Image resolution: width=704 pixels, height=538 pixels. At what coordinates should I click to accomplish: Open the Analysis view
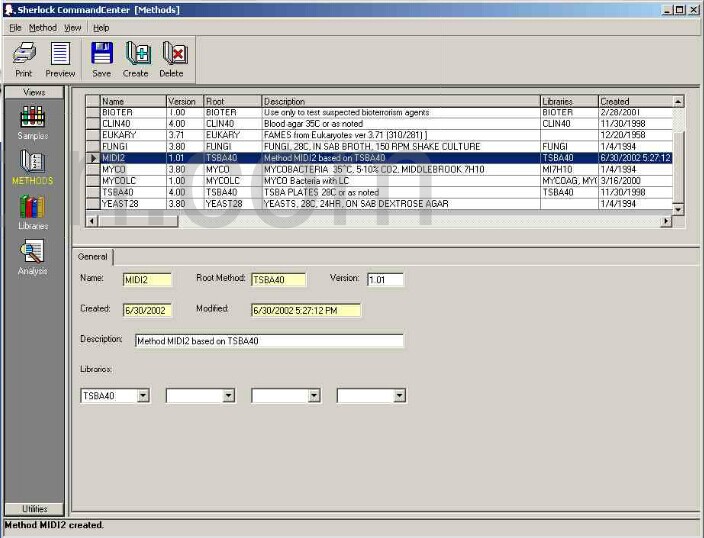[x=32, y=257]
